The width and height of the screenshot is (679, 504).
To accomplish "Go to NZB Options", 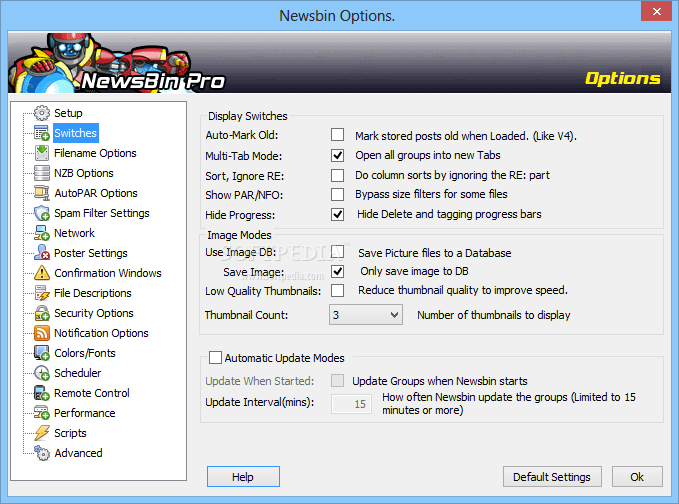I will [84, 173].
